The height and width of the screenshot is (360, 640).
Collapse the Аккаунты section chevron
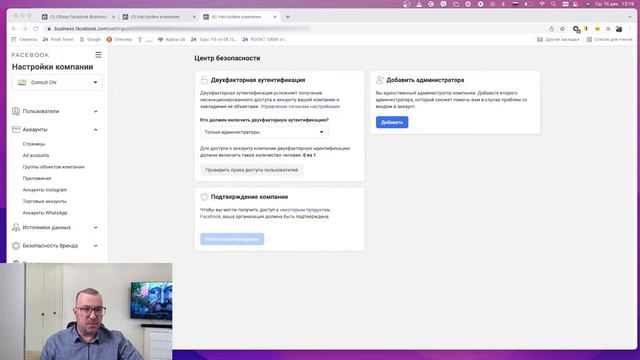point(96,130)
